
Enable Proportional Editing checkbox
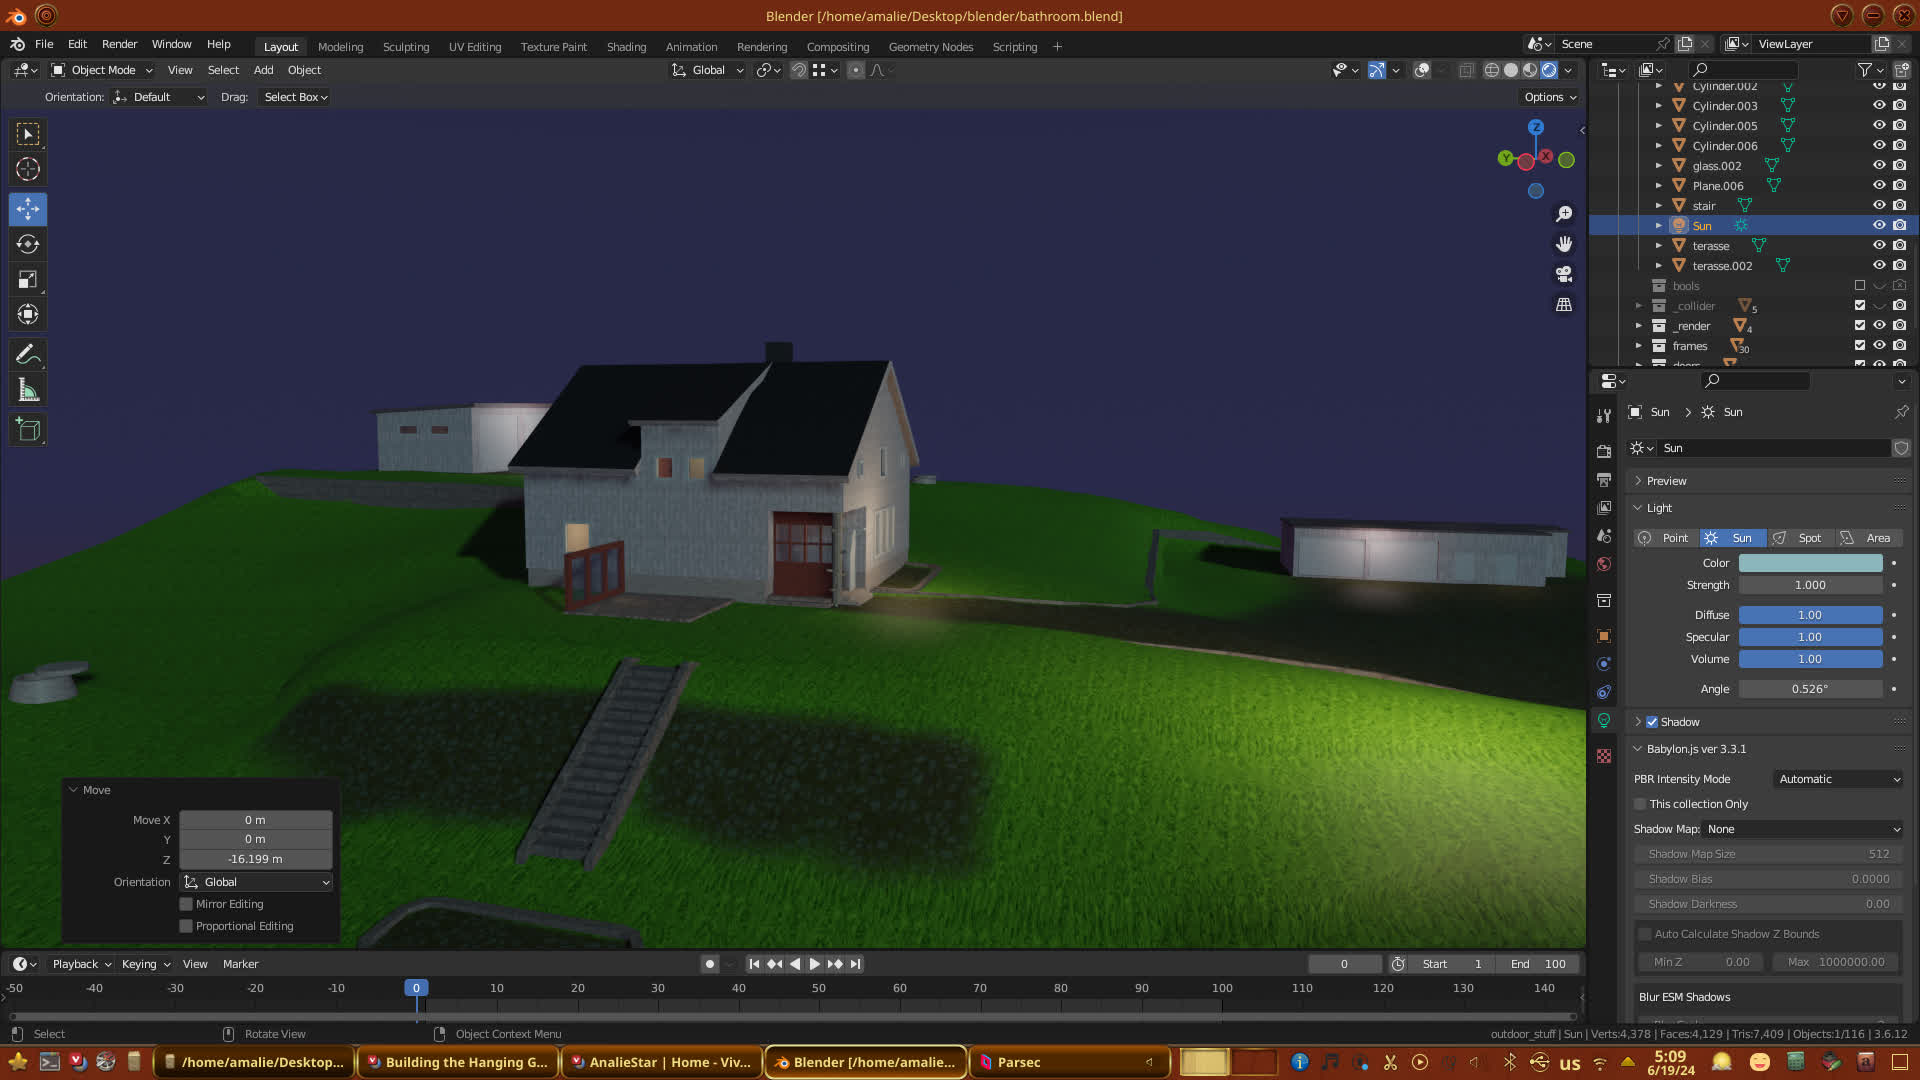point(186,926)
